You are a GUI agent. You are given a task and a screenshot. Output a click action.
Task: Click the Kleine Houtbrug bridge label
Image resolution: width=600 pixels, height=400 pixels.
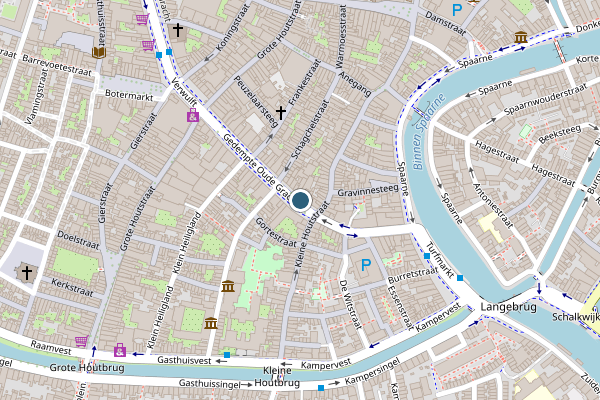coord(277,377)
